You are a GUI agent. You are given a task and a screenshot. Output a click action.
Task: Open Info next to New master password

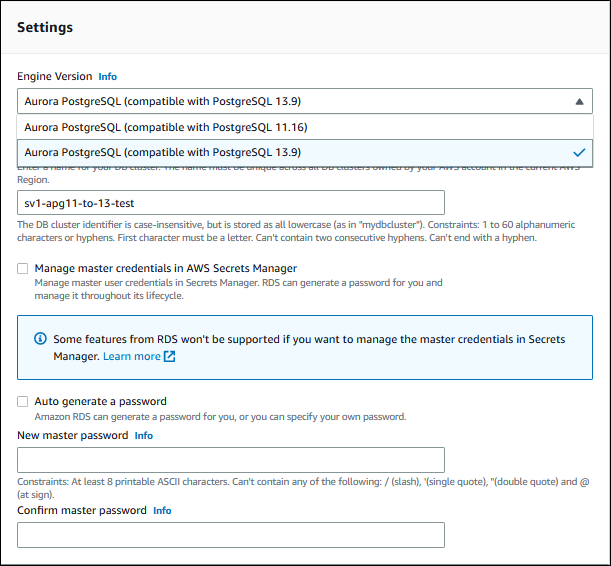pos(144,436)
